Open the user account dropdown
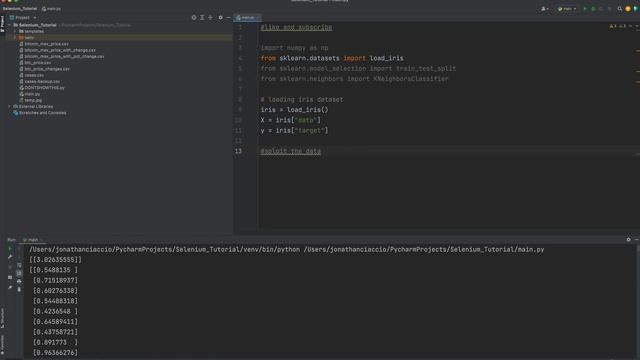The image size is (640, 360). point(544,9)
